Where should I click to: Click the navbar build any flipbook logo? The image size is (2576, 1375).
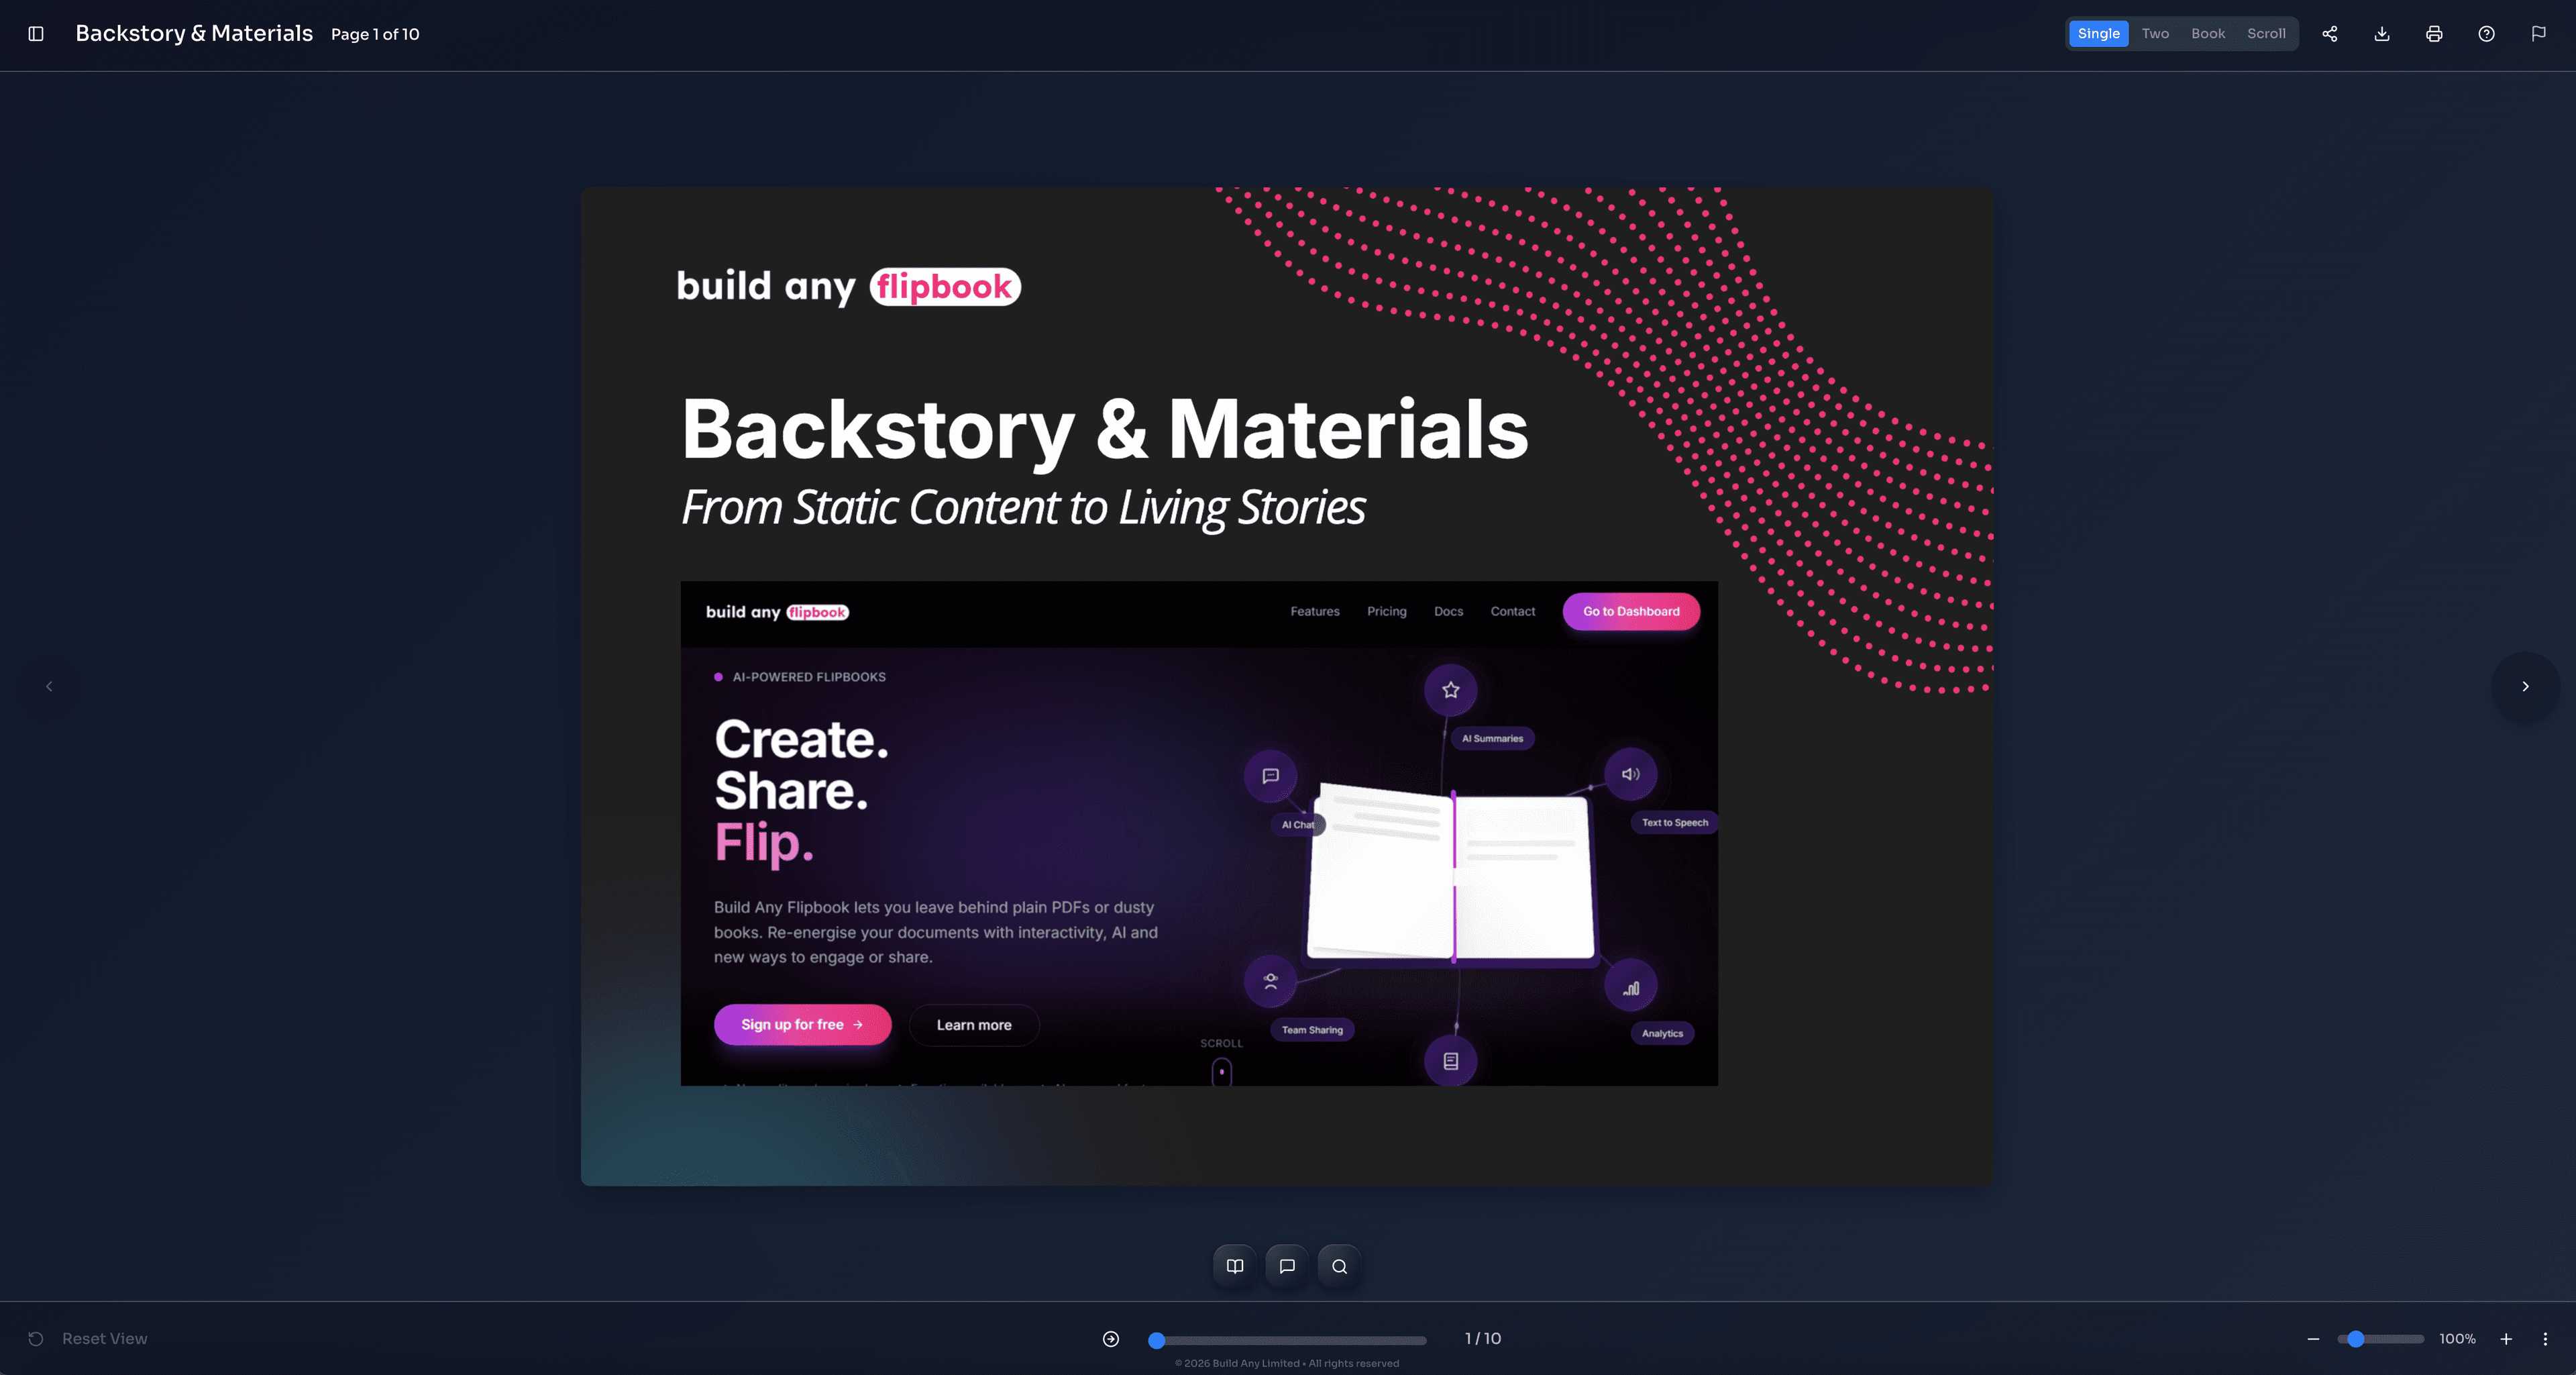coord(777,612)
